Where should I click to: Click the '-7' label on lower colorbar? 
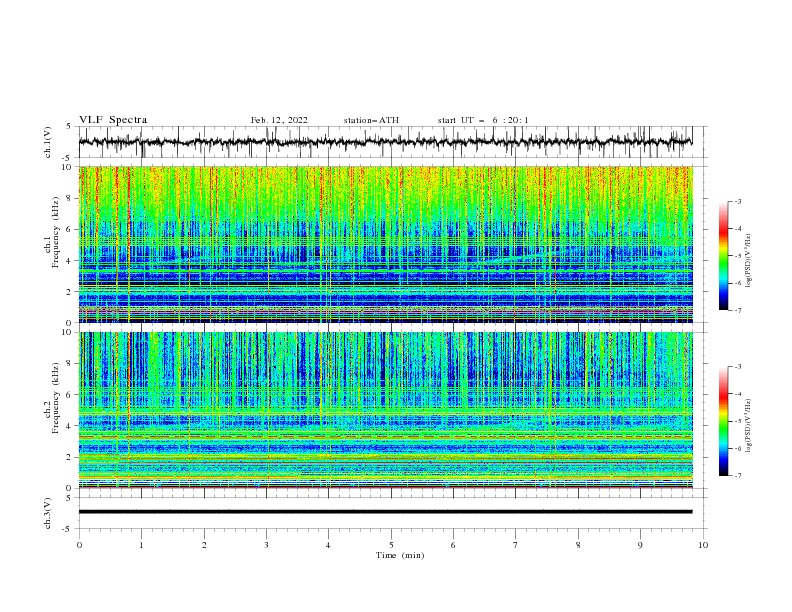click(738, 476)
